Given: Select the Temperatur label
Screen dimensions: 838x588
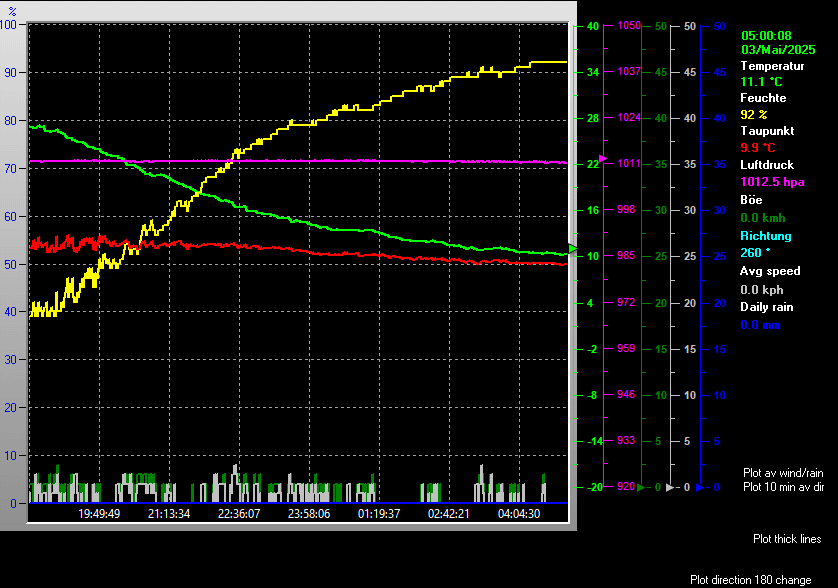Looking at the screenshot, I should click(x=772, y=66).
